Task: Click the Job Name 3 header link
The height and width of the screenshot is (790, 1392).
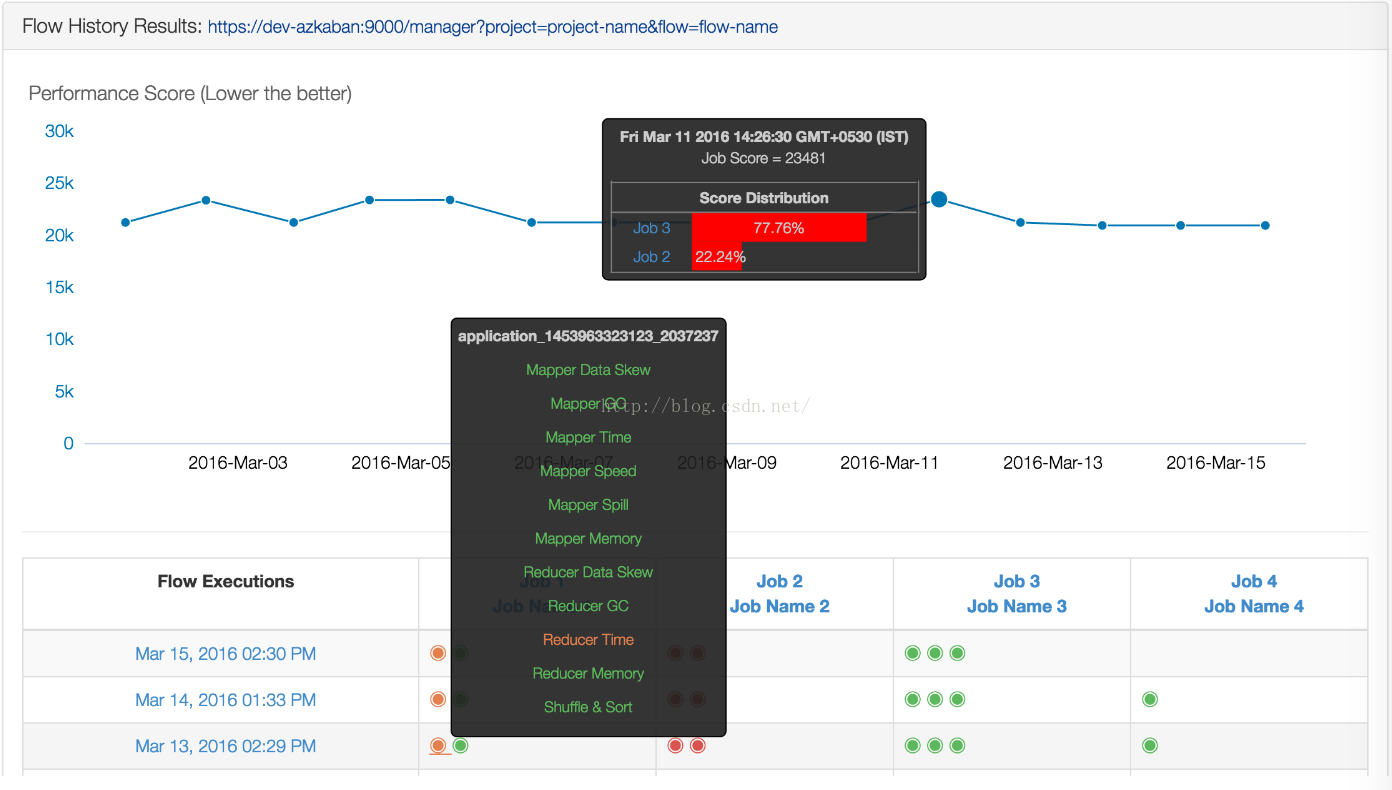Action: 1017,606
